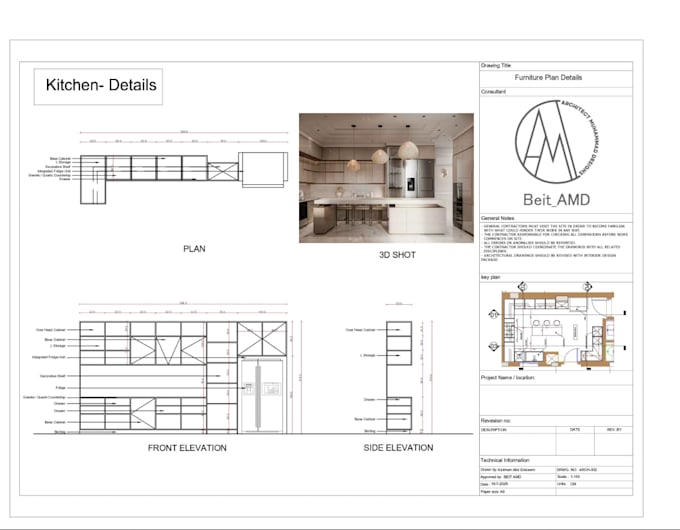Click the 'DATE' revision column header
The image size is (680, 530).
coord(575,429)
